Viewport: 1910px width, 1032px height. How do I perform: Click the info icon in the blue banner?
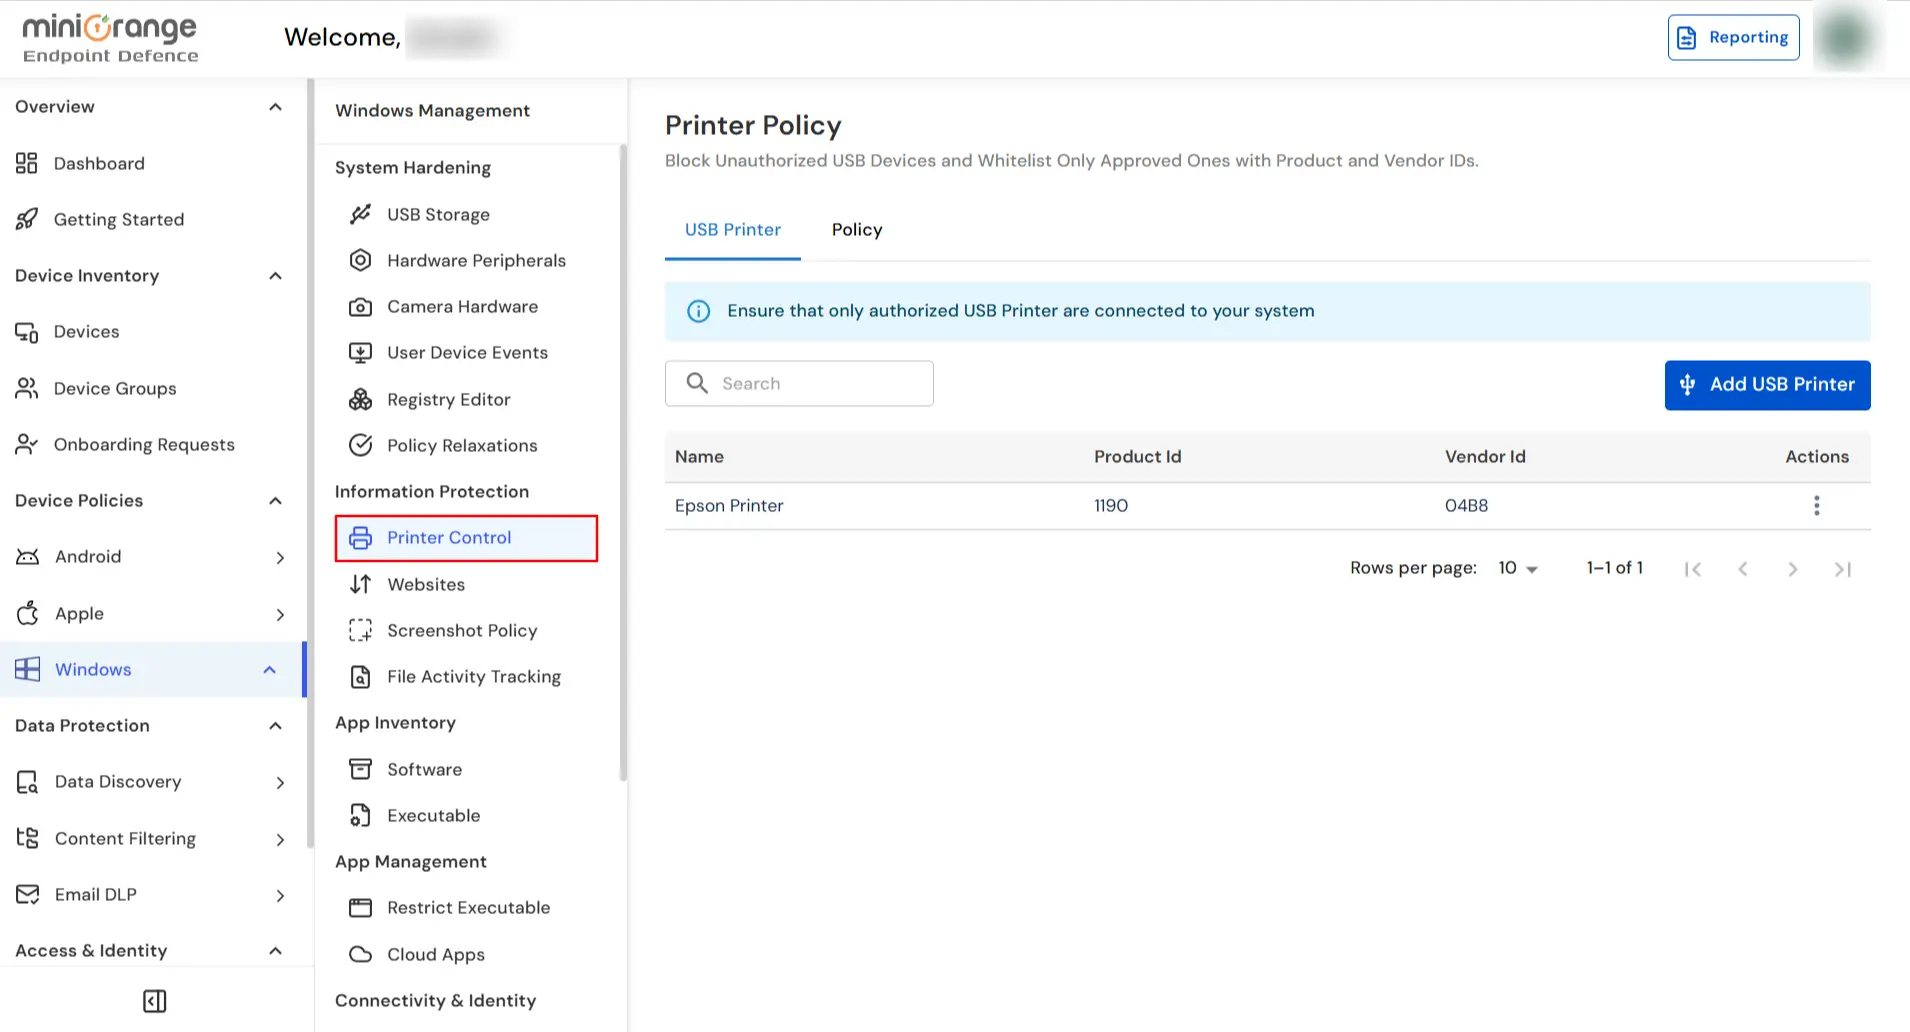(699, 311)
